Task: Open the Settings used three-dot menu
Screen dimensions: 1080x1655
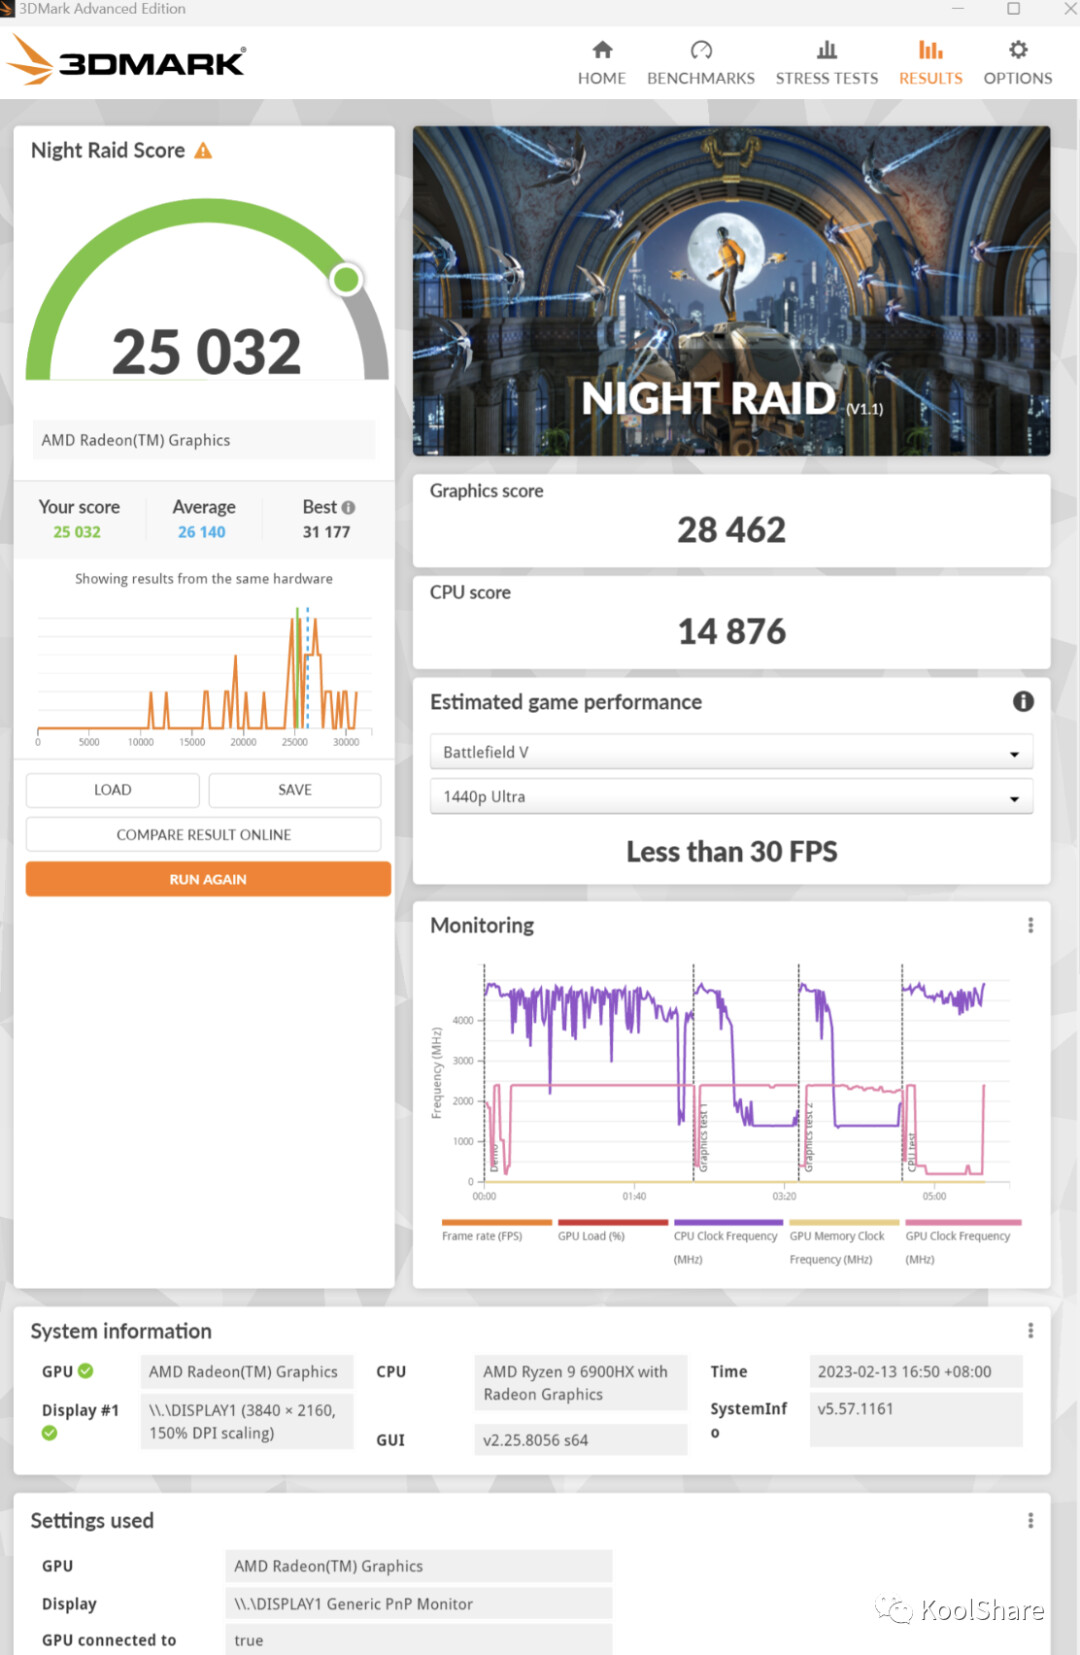Action: pos(1030,1520)
